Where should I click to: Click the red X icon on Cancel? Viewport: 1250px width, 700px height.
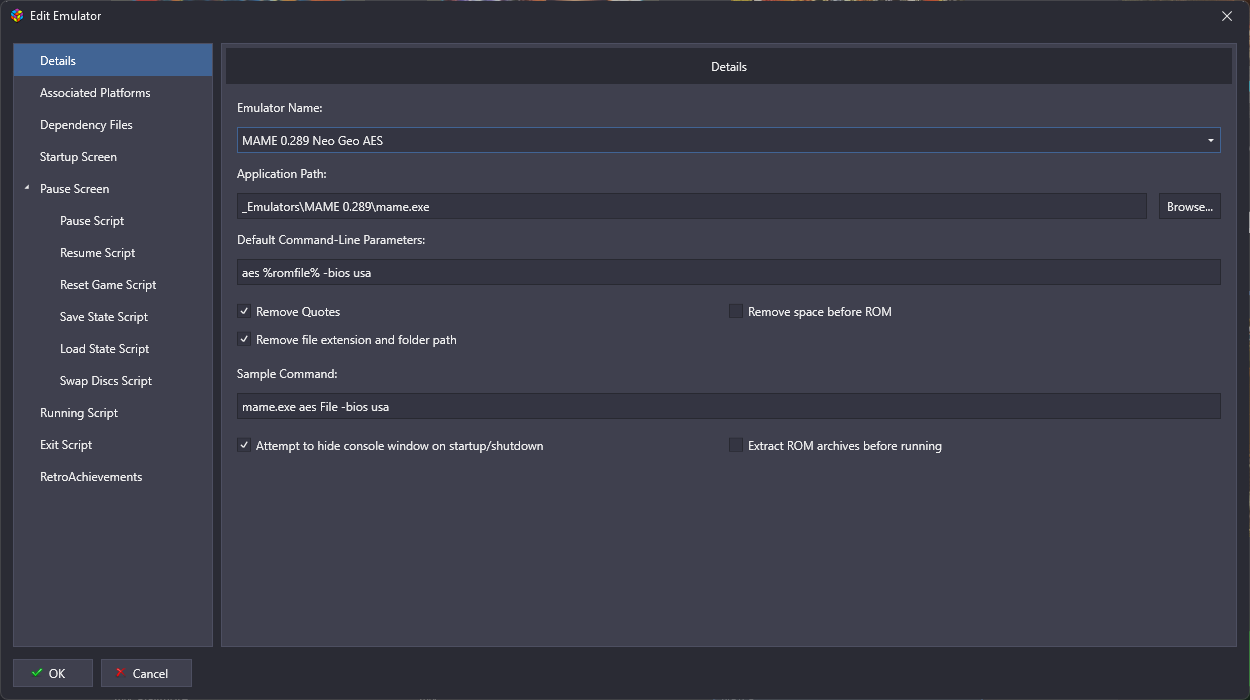coord(120,673)
